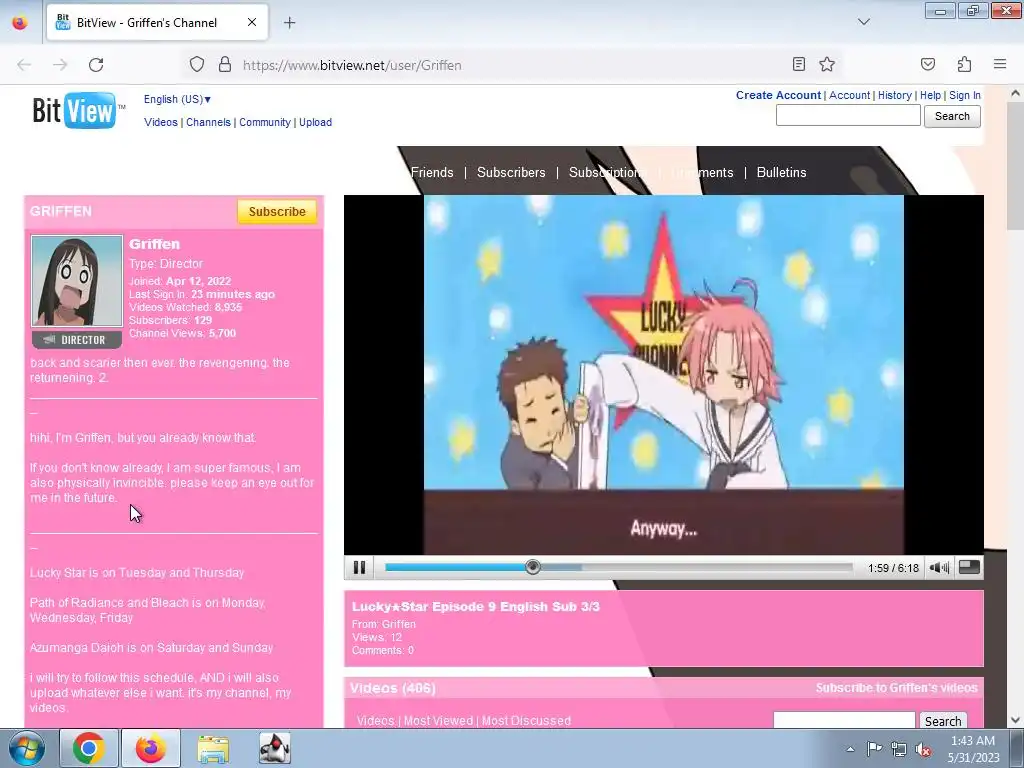
Task: Open the Firefox extensions puzzle icon
Action: 964,64
